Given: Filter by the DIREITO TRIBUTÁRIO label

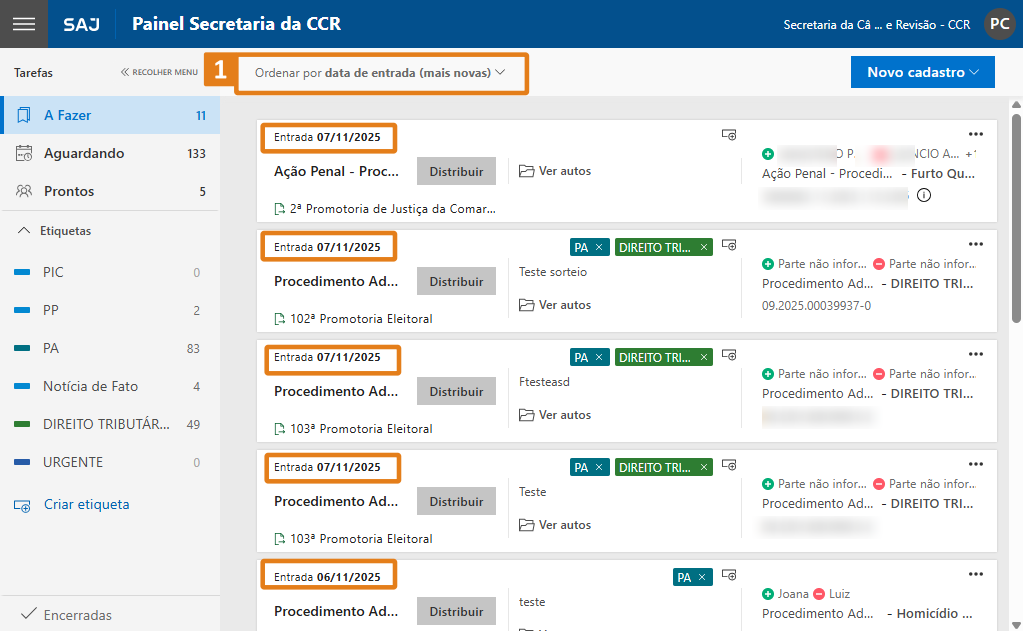Looking at the screenshot, I should click(x=105, y=424).
